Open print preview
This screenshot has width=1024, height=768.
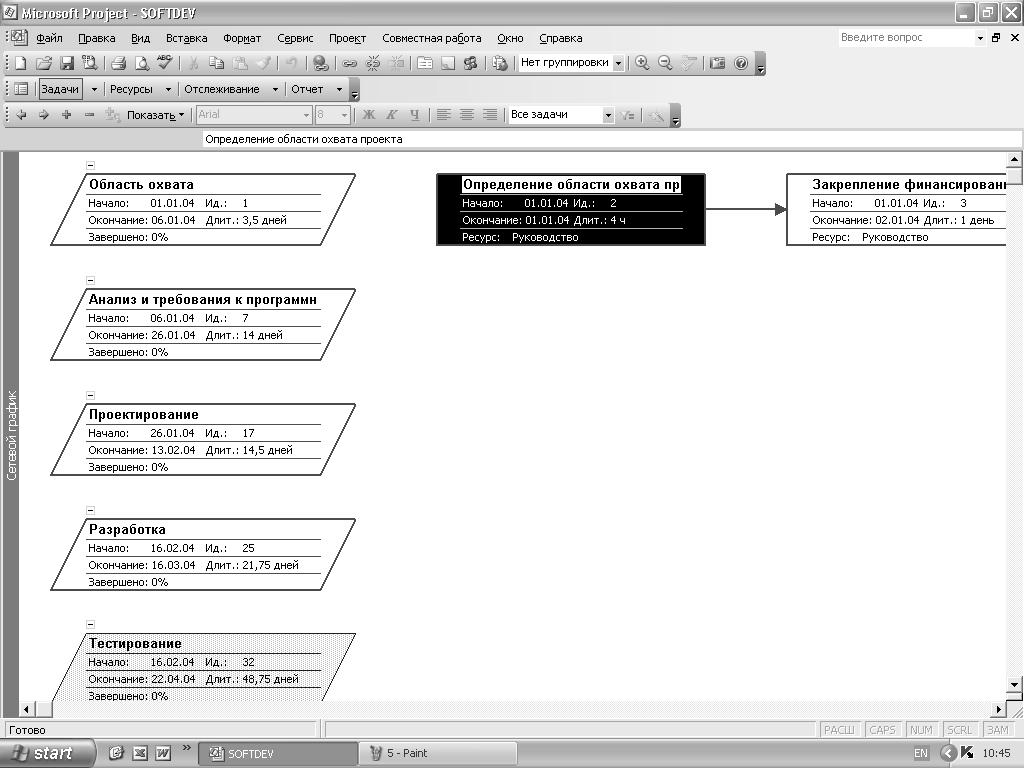coord(141,63)
